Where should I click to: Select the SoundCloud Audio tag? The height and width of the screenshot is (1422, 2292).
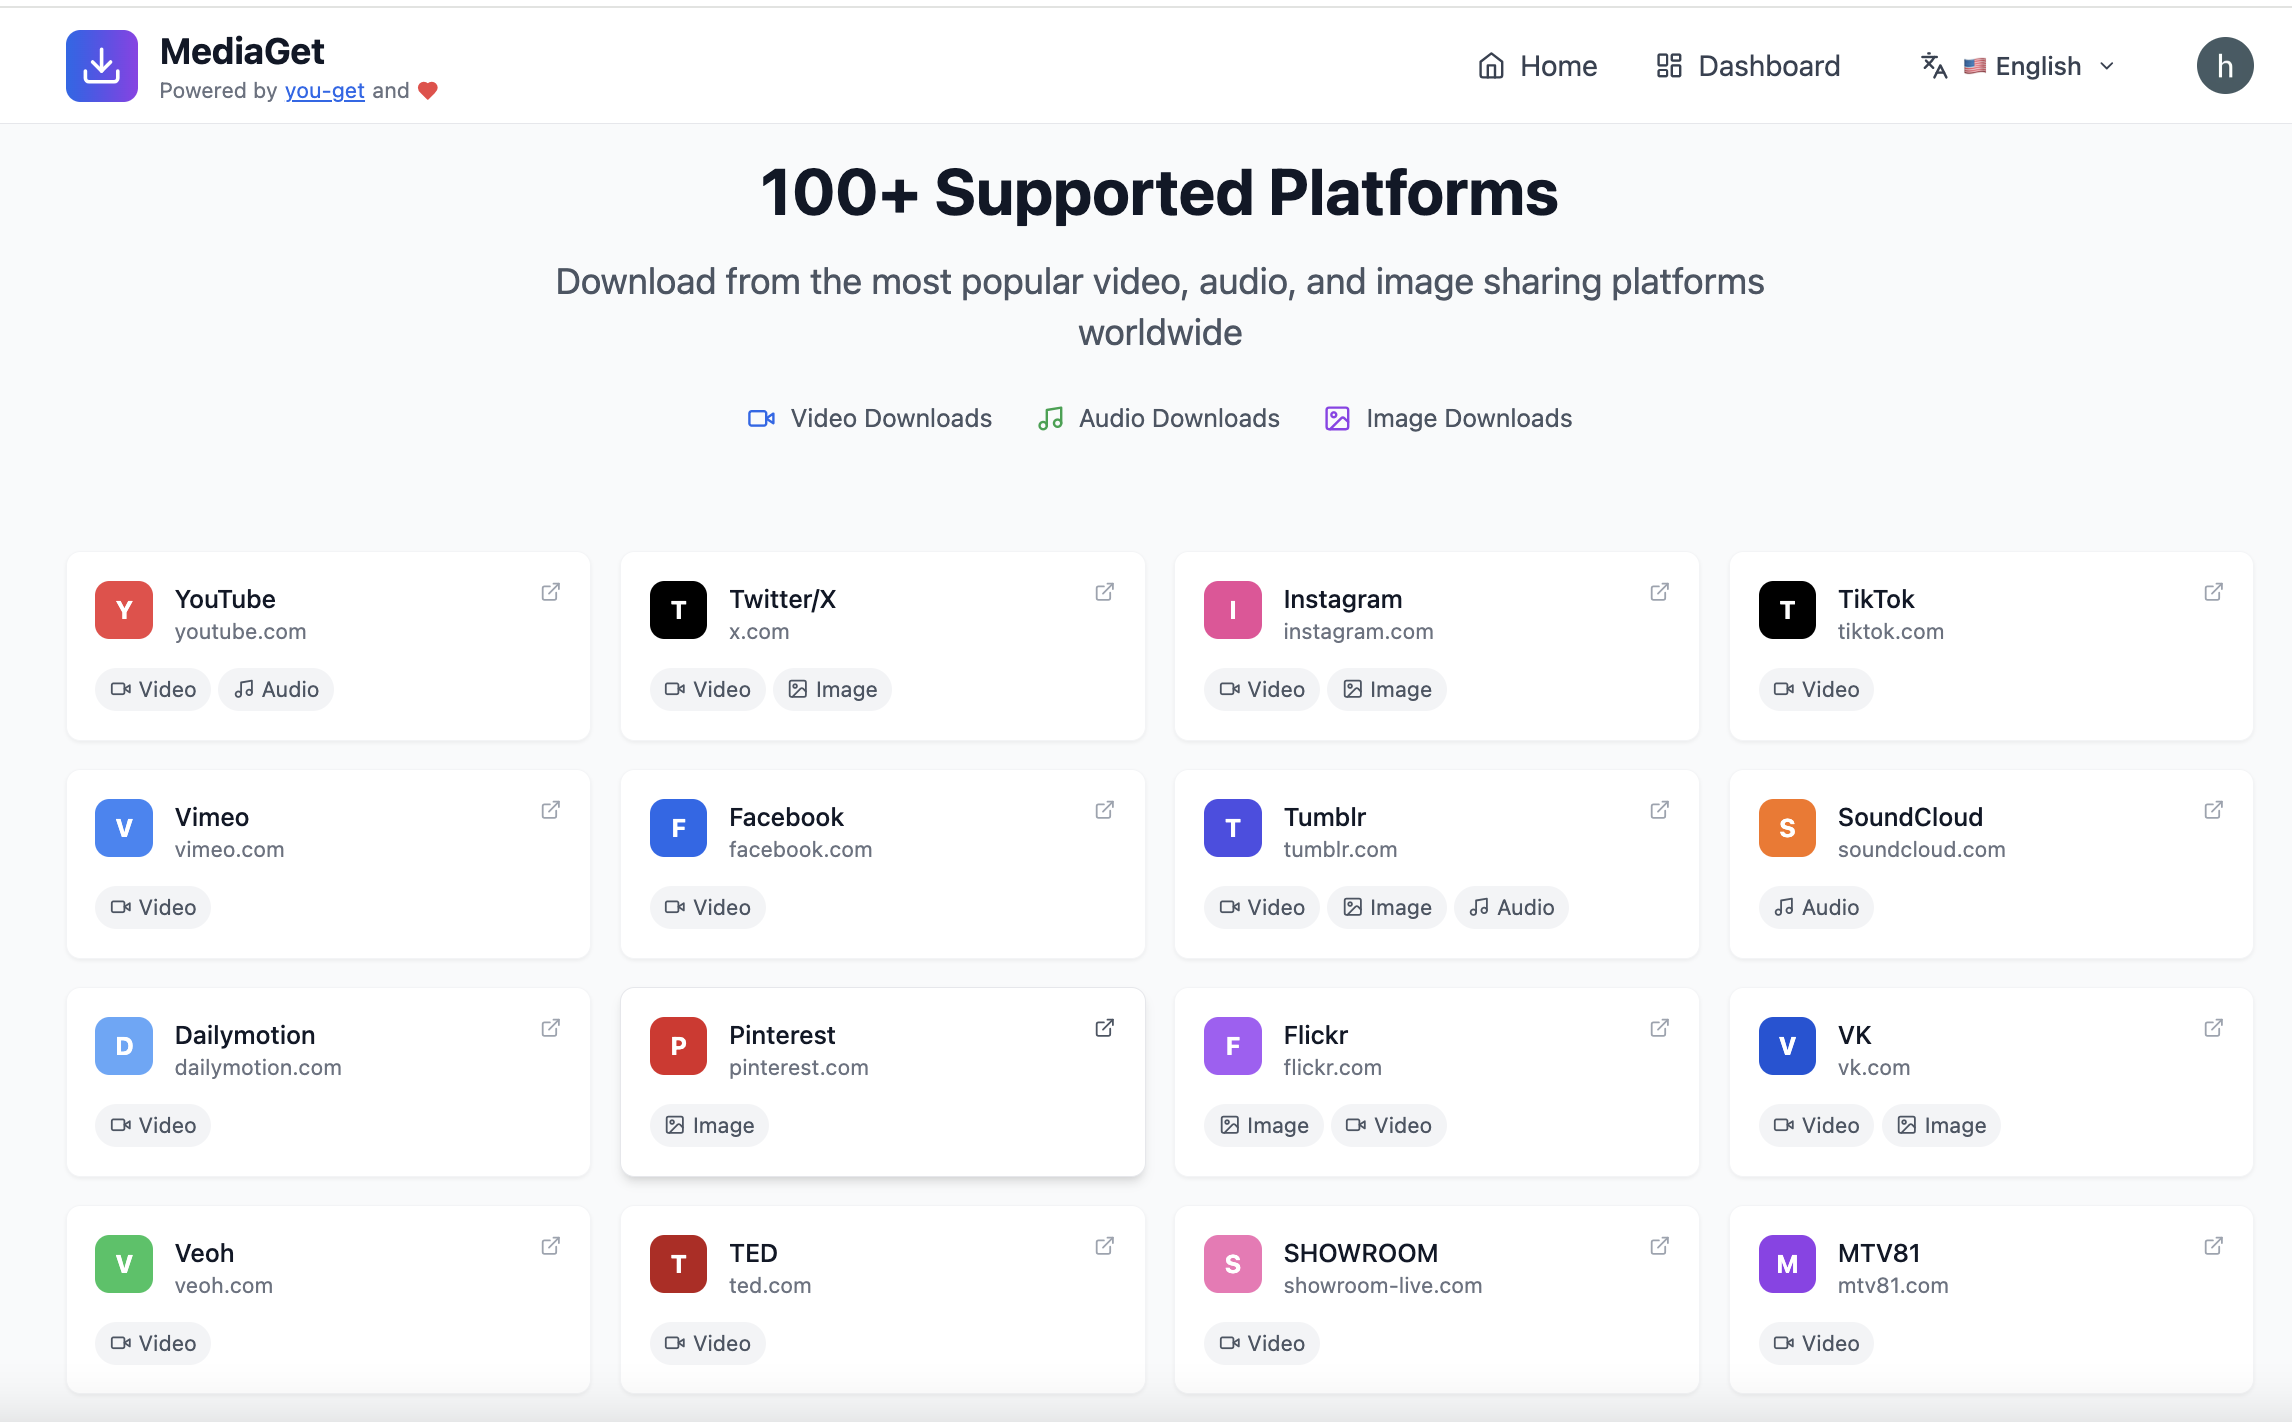click(x=1816, y=907)
